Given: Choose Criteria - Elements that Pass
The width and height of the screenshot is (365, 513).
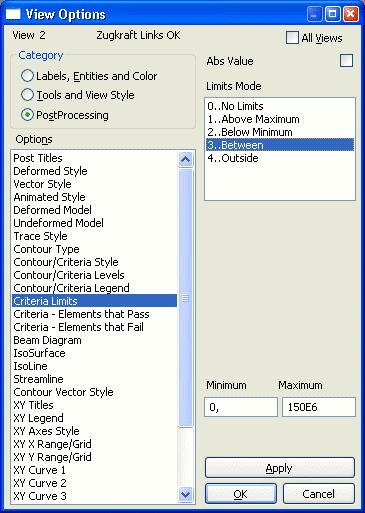Looking at the screenshot, I should coord(94,314).
